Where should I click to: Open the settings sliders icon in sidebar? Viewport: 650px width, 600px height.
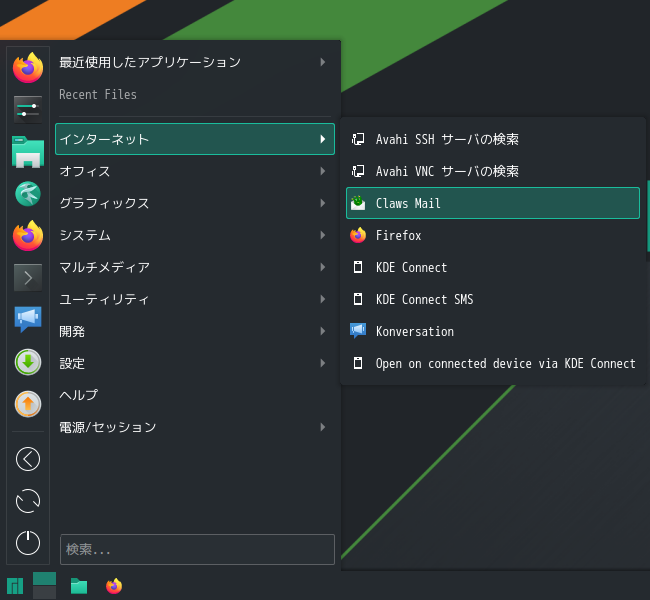click(x=28, y=110)
